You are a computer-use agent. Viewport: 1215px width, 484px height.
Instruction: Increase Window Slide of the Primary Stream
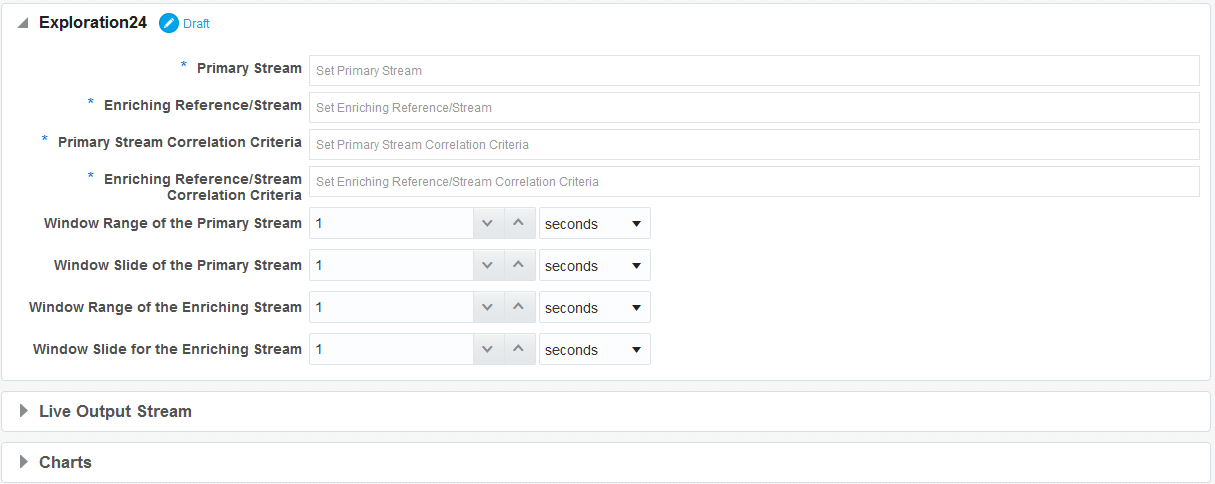coord(518,265)
